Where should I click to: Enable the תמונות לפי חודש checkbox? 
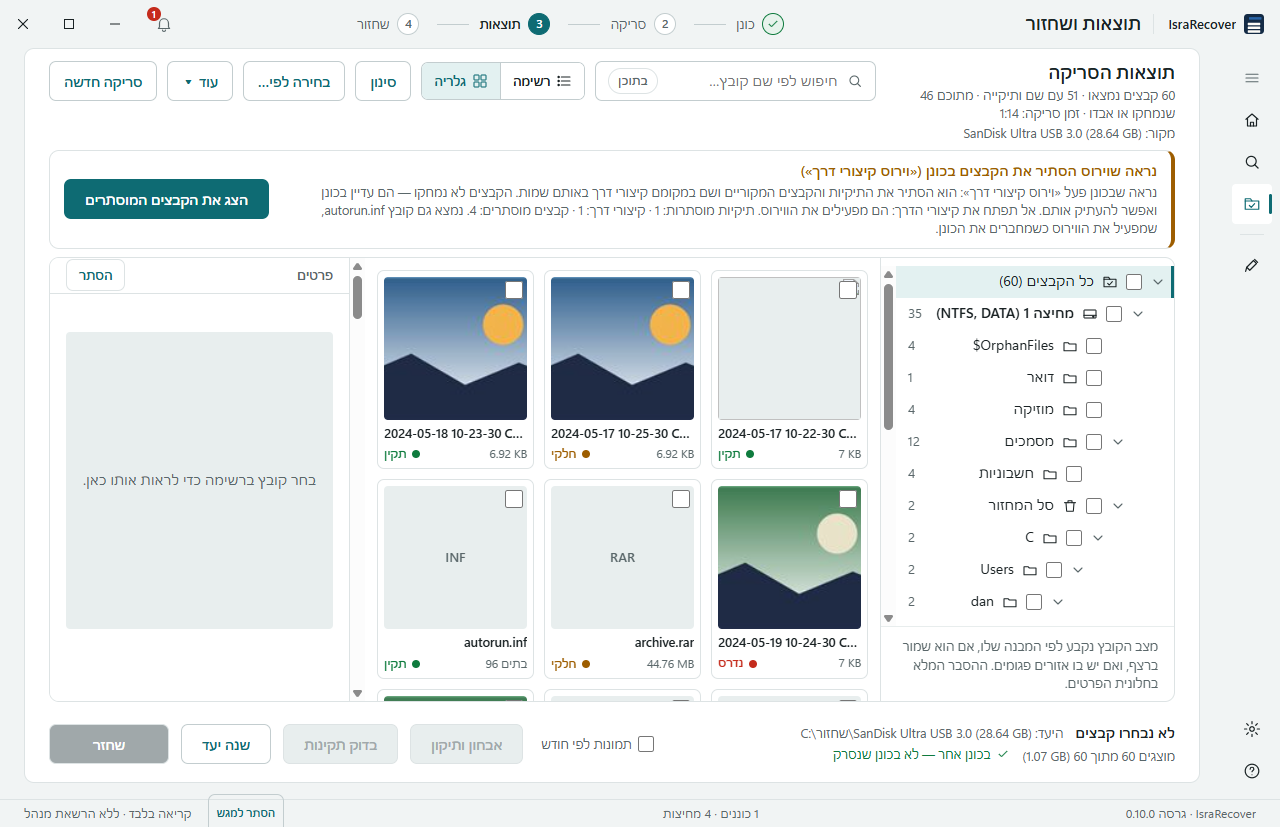[646, 744]
